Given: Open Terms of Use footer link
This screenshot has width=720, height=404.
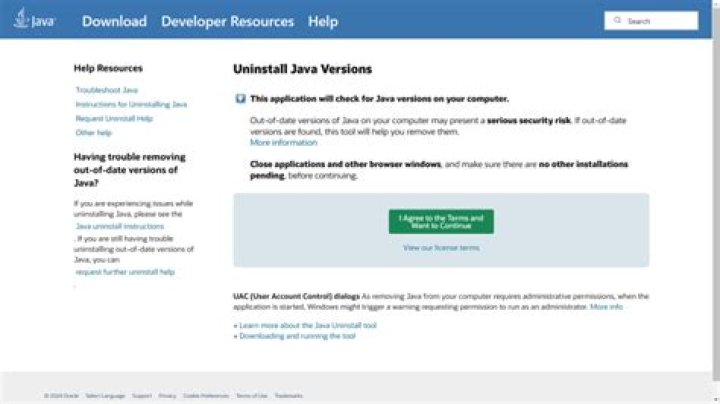Looking at the screenshot, I should (x=252, y=396).
